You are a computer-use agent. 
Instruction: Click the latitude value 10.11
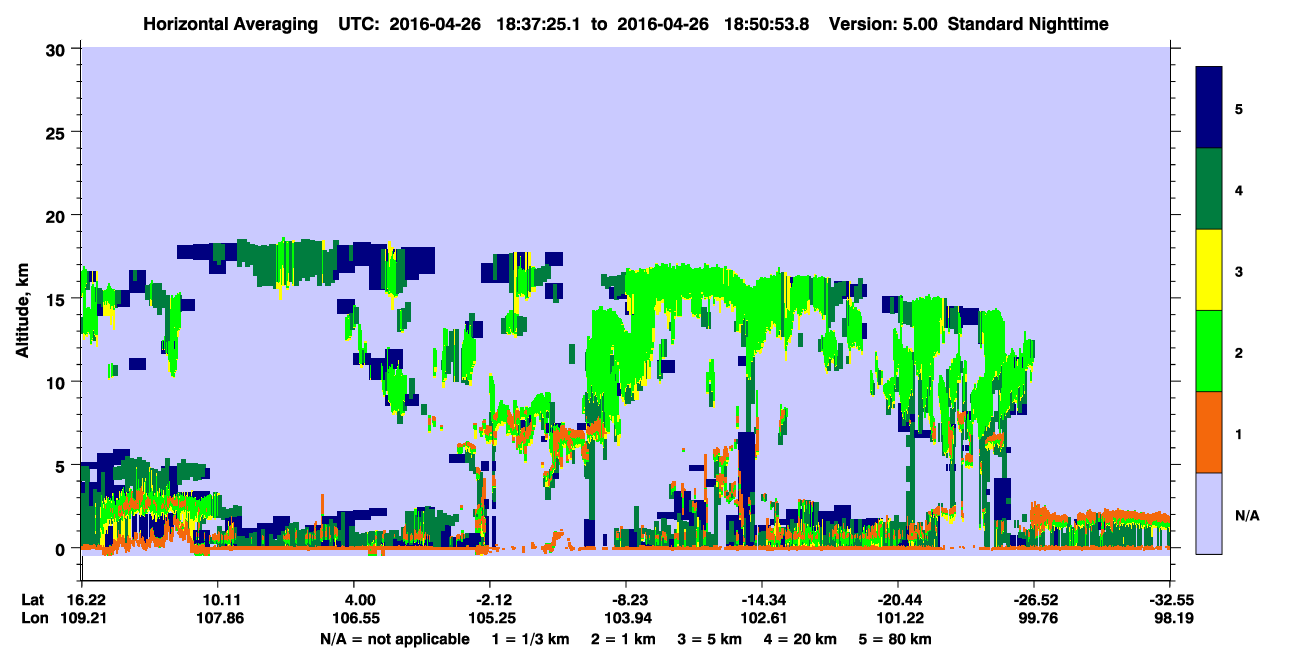point(217,599)
